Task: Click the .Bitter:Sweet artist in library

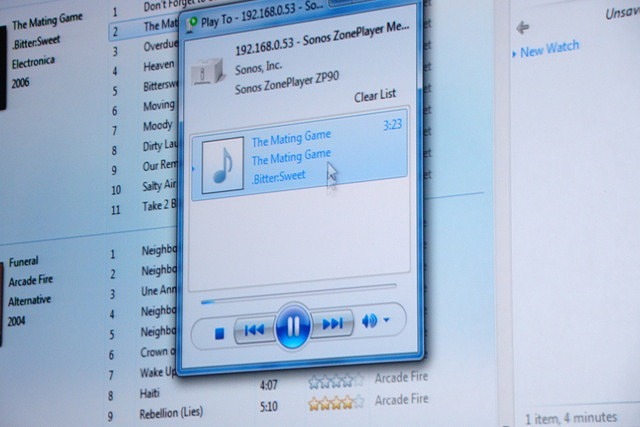Action: click(x=36, y=42)
